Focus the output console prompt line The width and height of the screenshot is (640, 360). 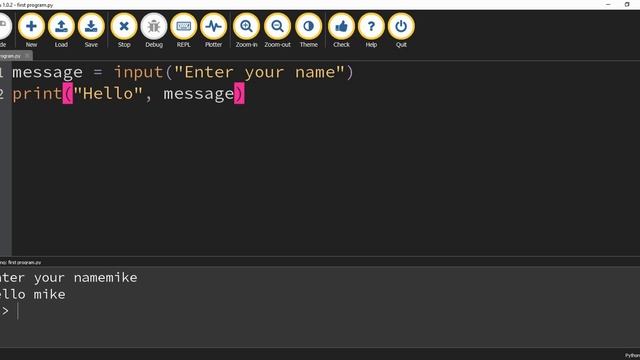click(x=10, y=311)
